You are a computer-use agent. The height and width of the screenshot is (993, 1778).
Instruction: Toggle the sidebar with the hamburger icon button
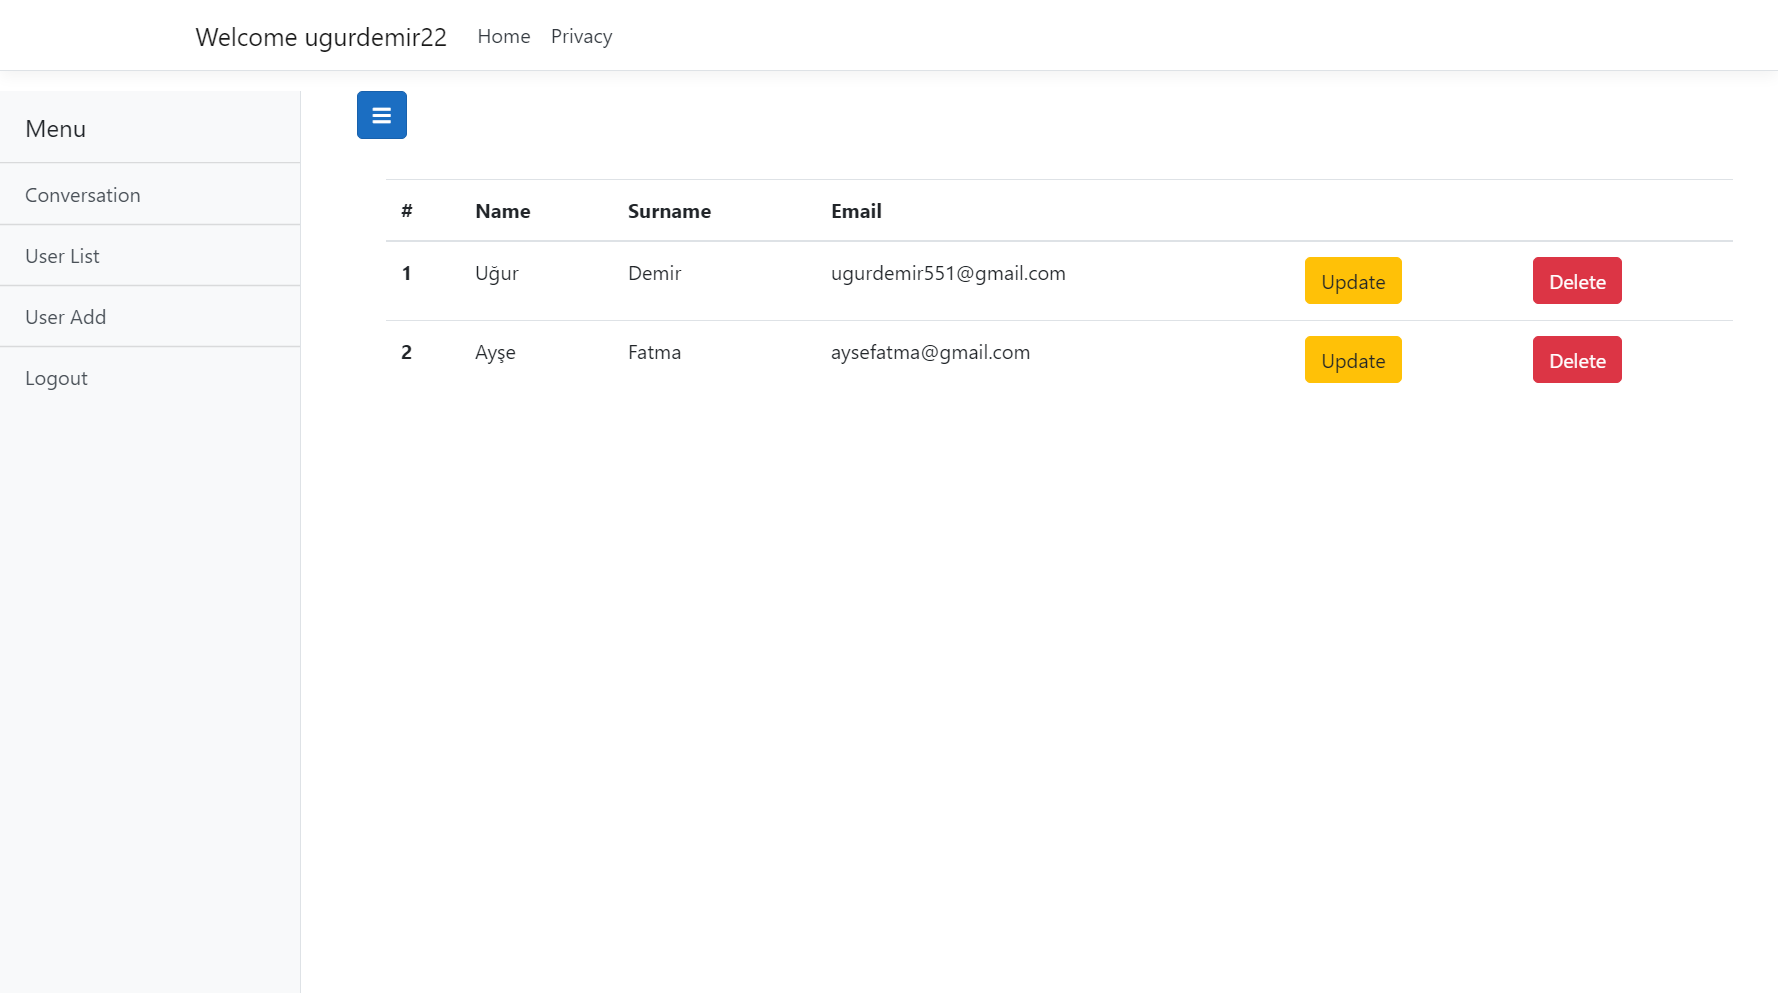pos(381,115)
